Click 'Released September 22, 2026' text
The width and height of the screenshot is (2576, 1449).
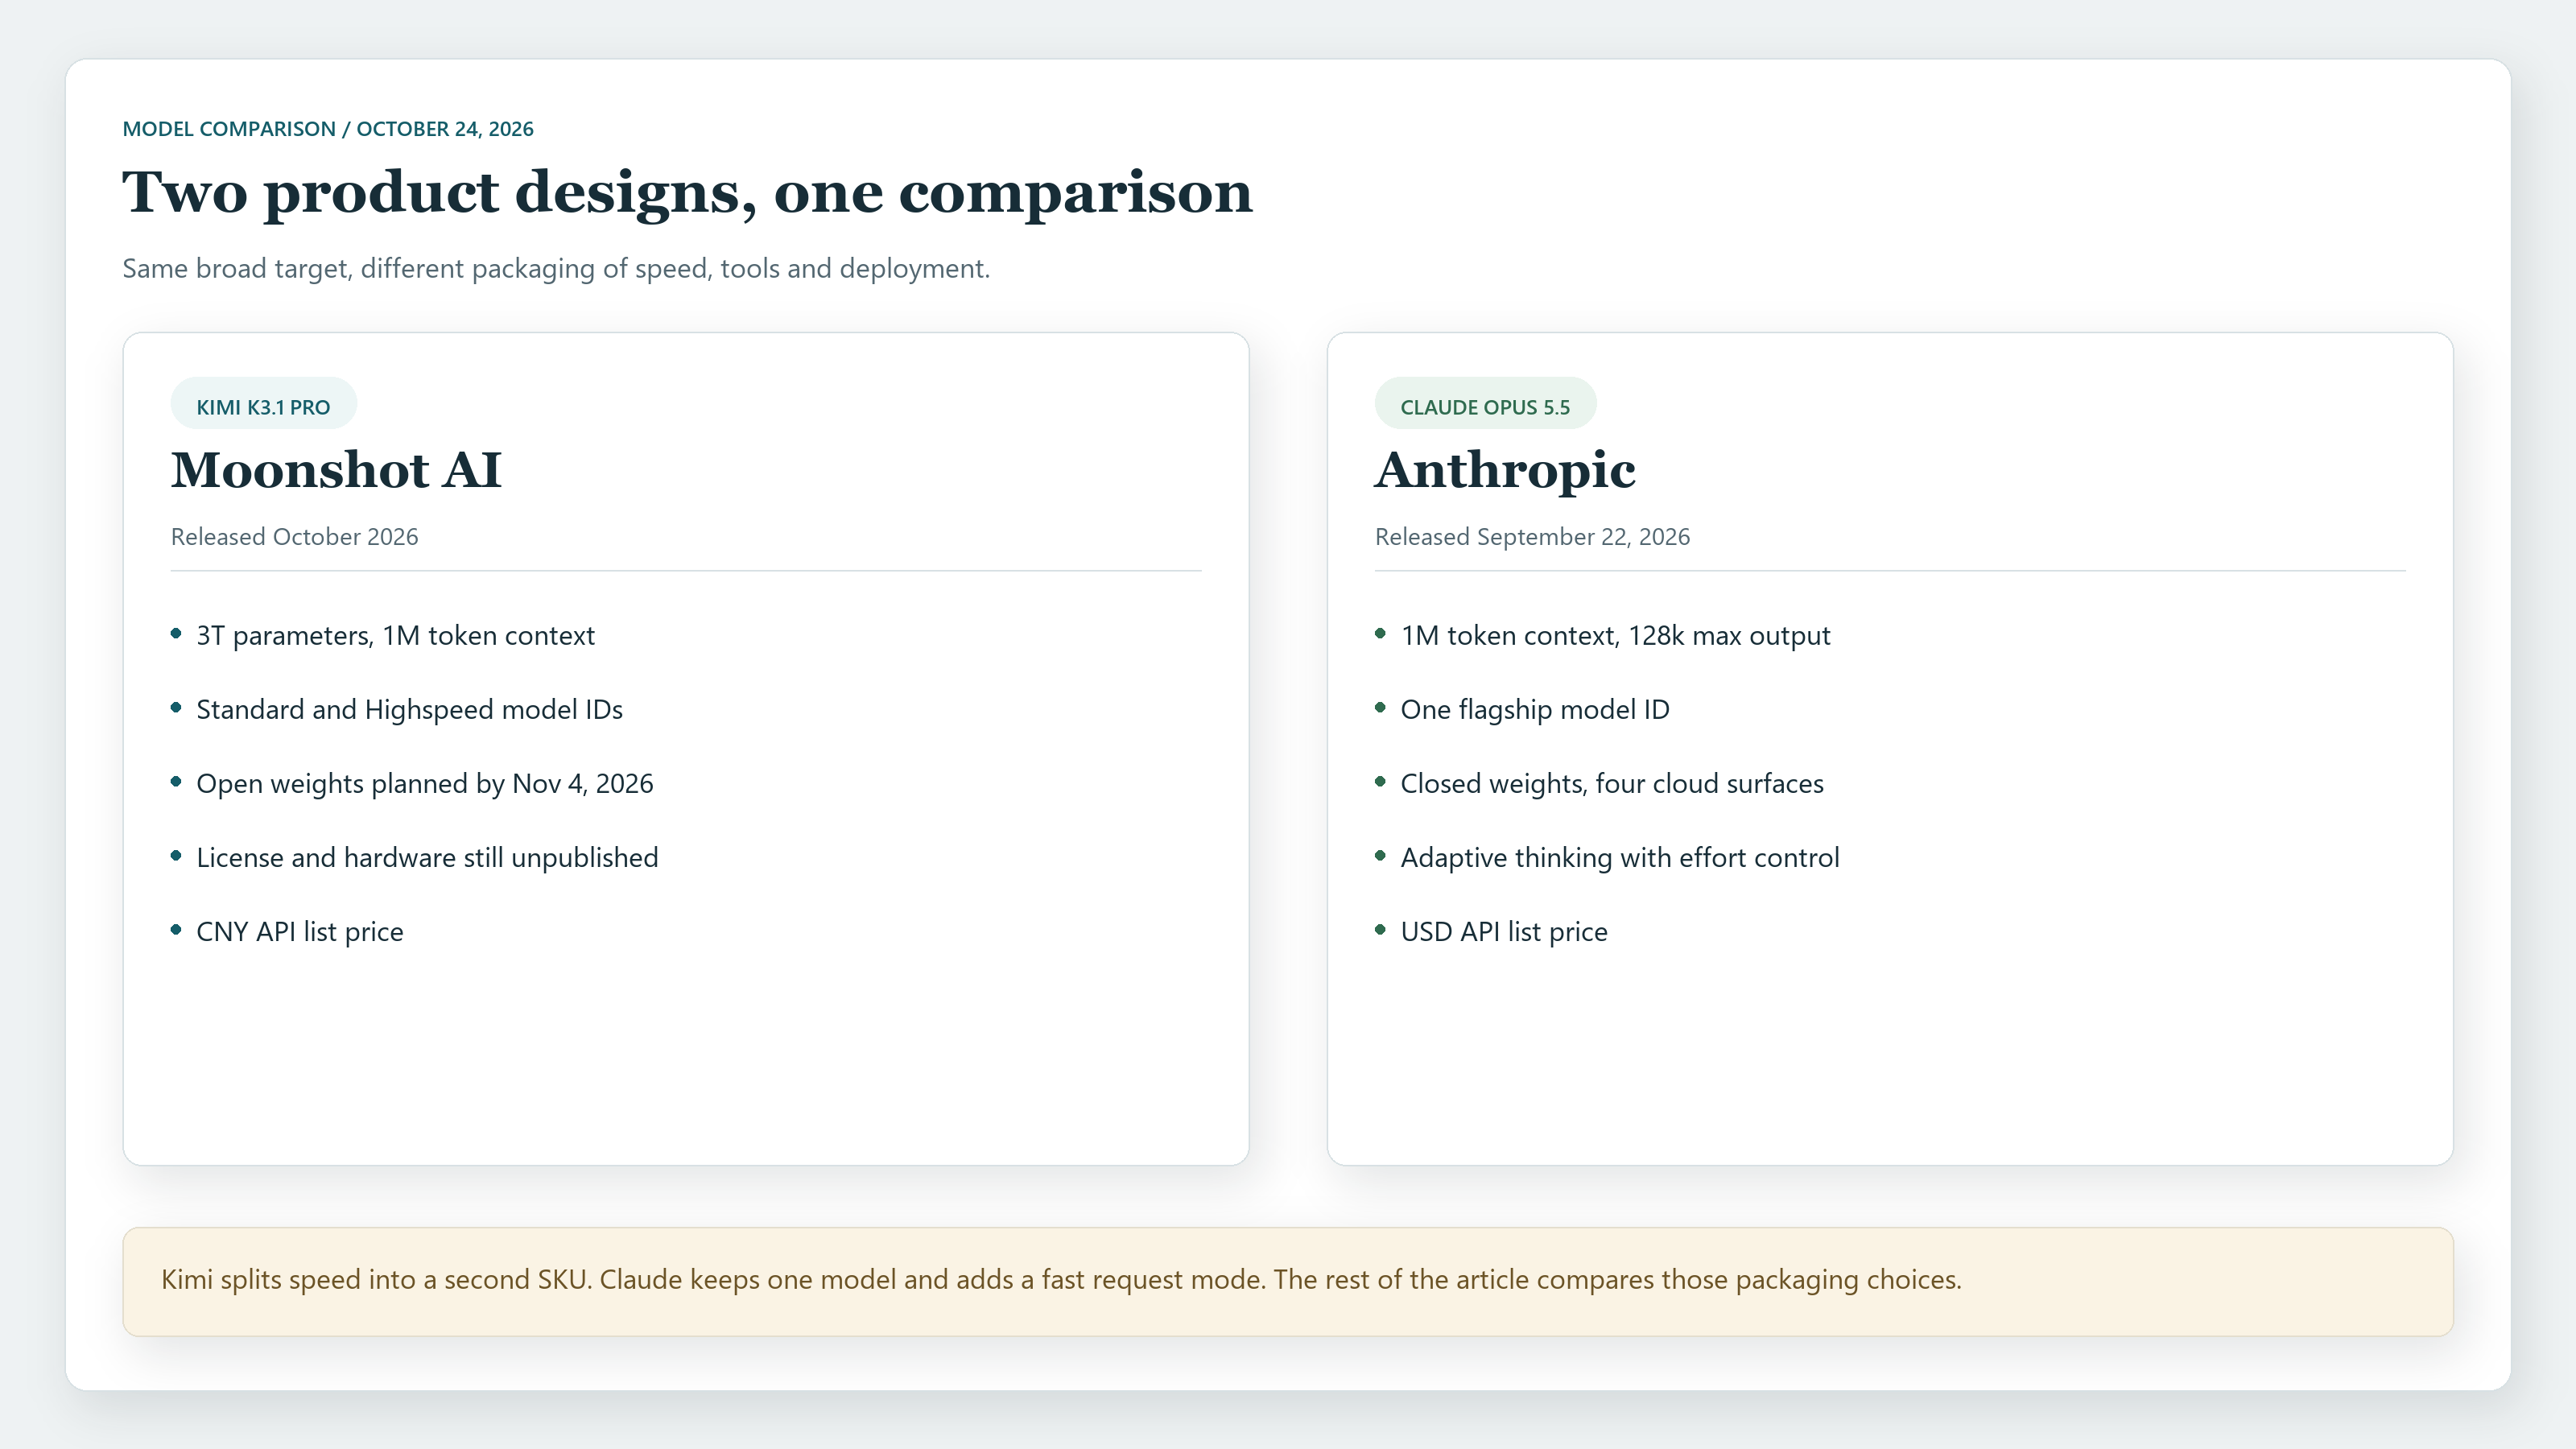pyautogui.click(x=1532, y=537)
